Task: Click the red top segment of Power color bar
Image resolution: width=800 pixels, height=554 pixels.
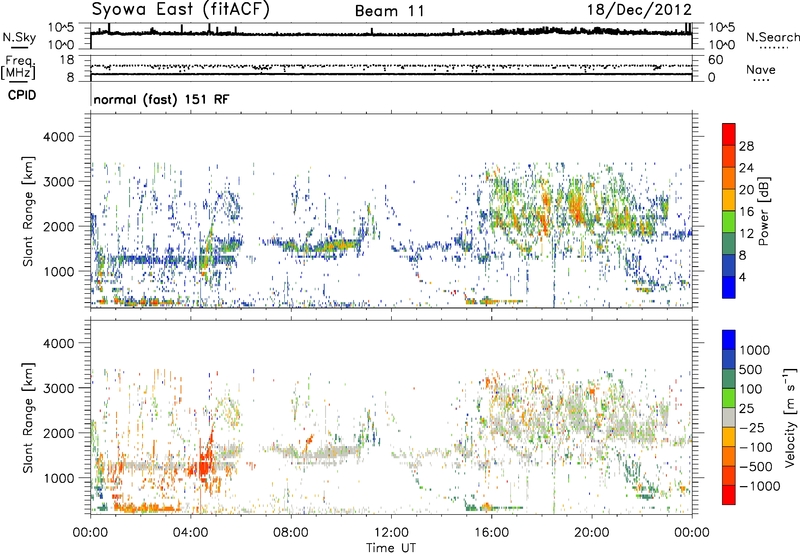Action: pos(729,134)
